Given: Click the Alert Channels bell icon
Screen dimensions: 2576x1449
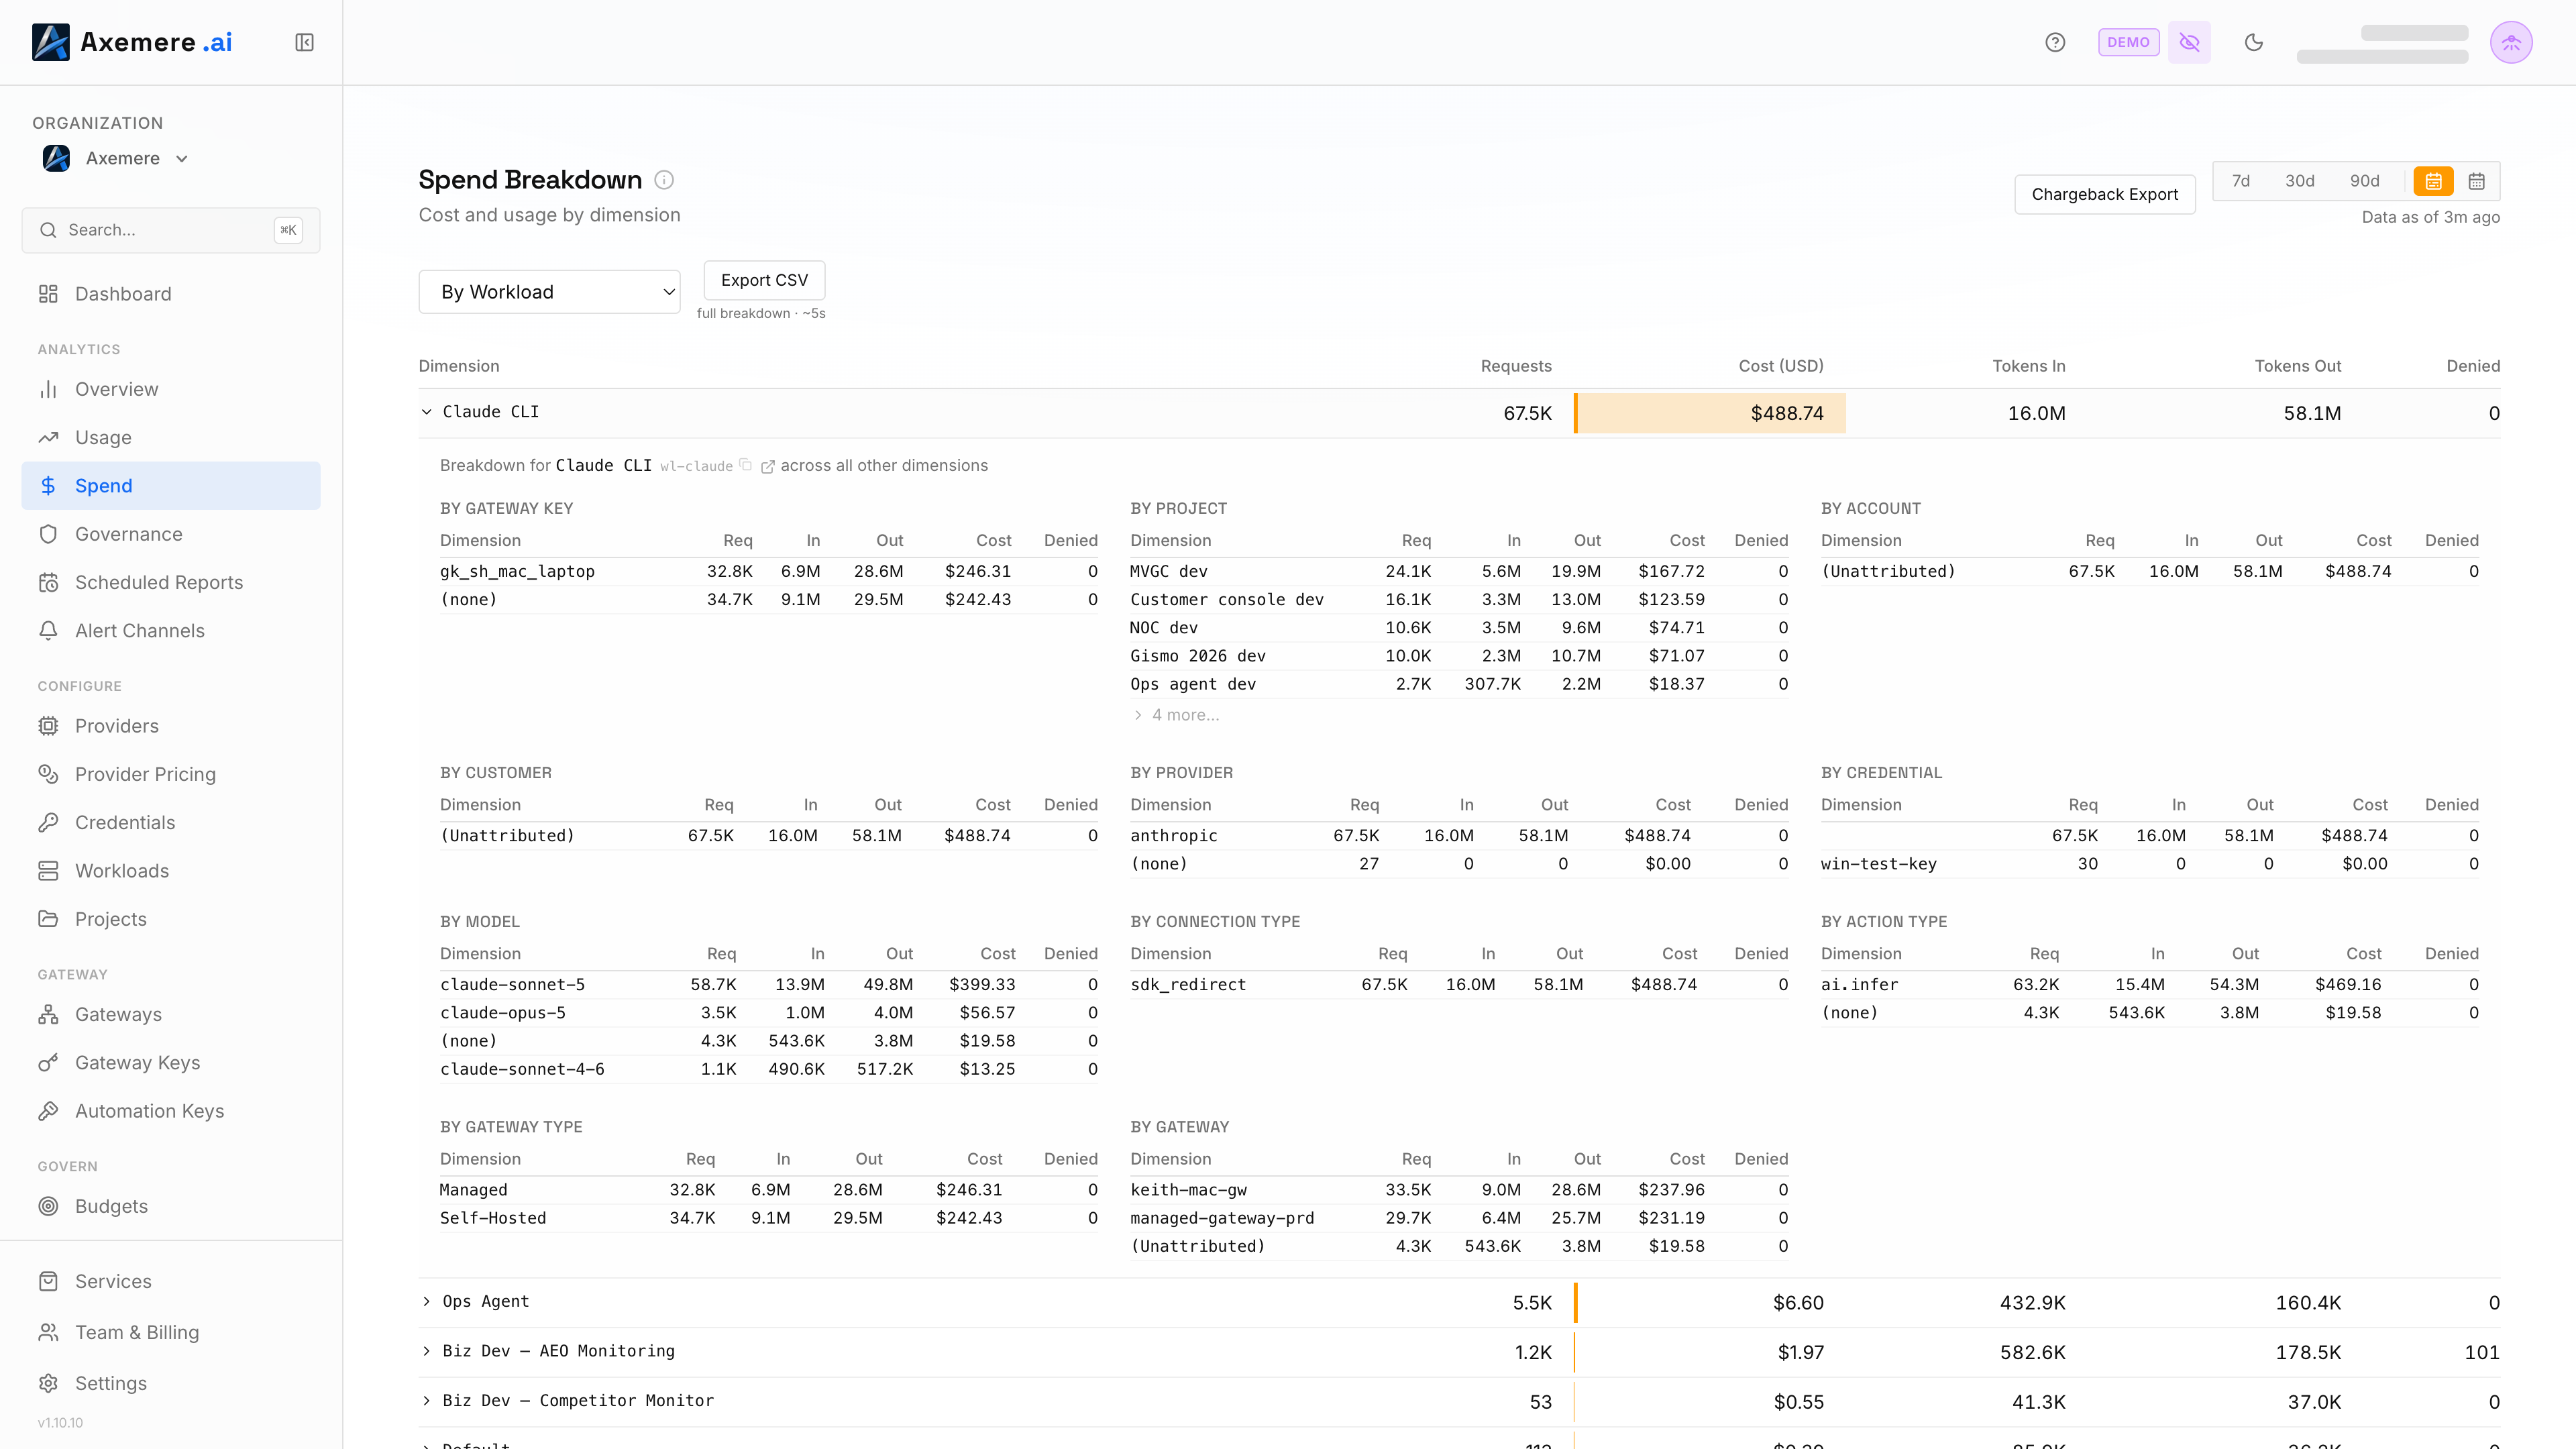Looking at the screenshot, I should [48, 631].
